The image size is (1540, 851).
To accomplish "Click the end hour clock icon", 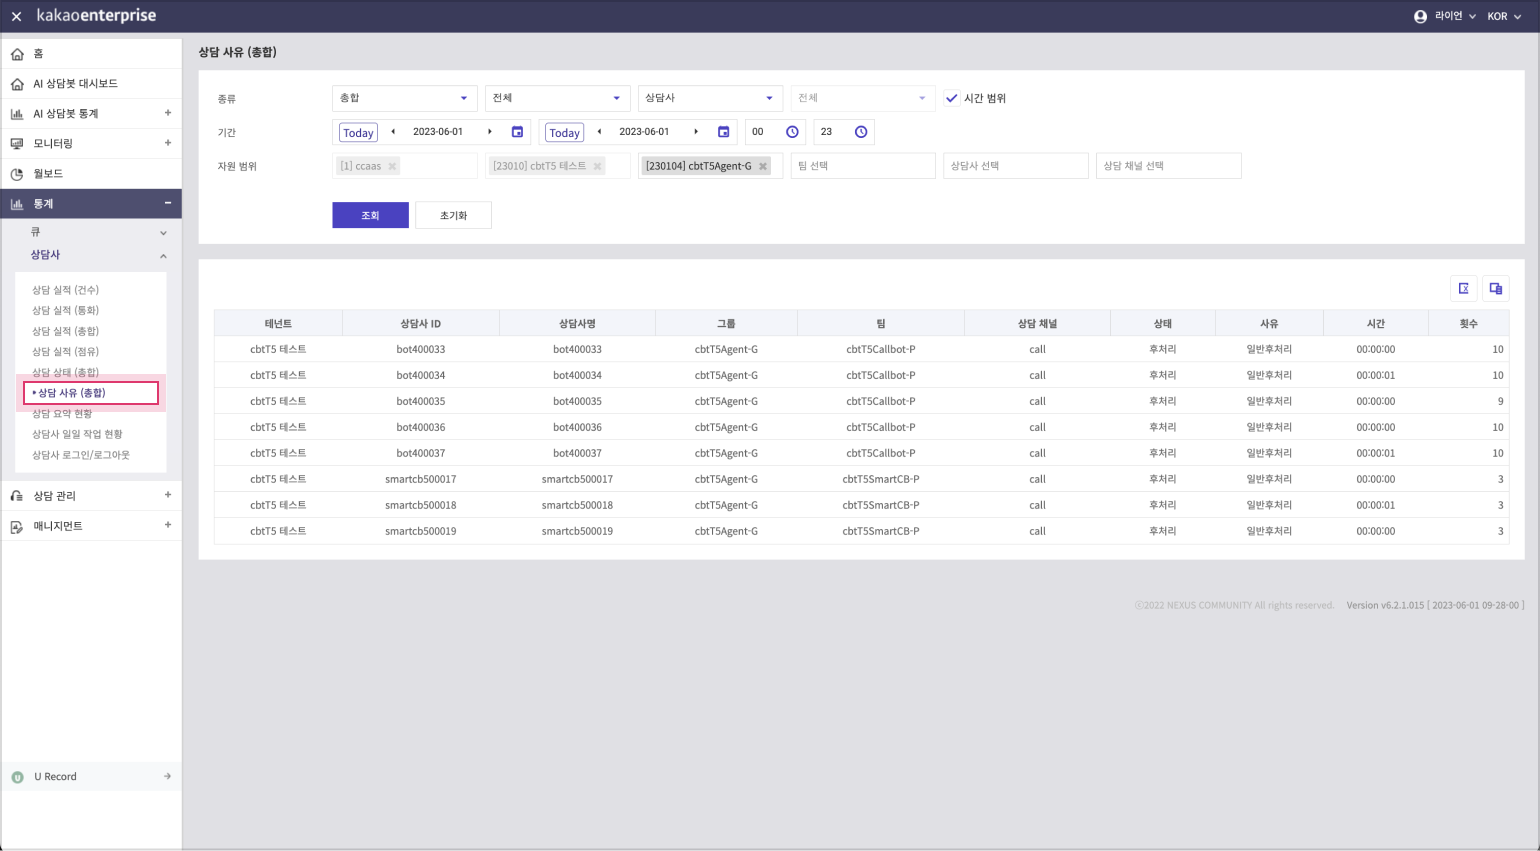I will click(861, 132).
